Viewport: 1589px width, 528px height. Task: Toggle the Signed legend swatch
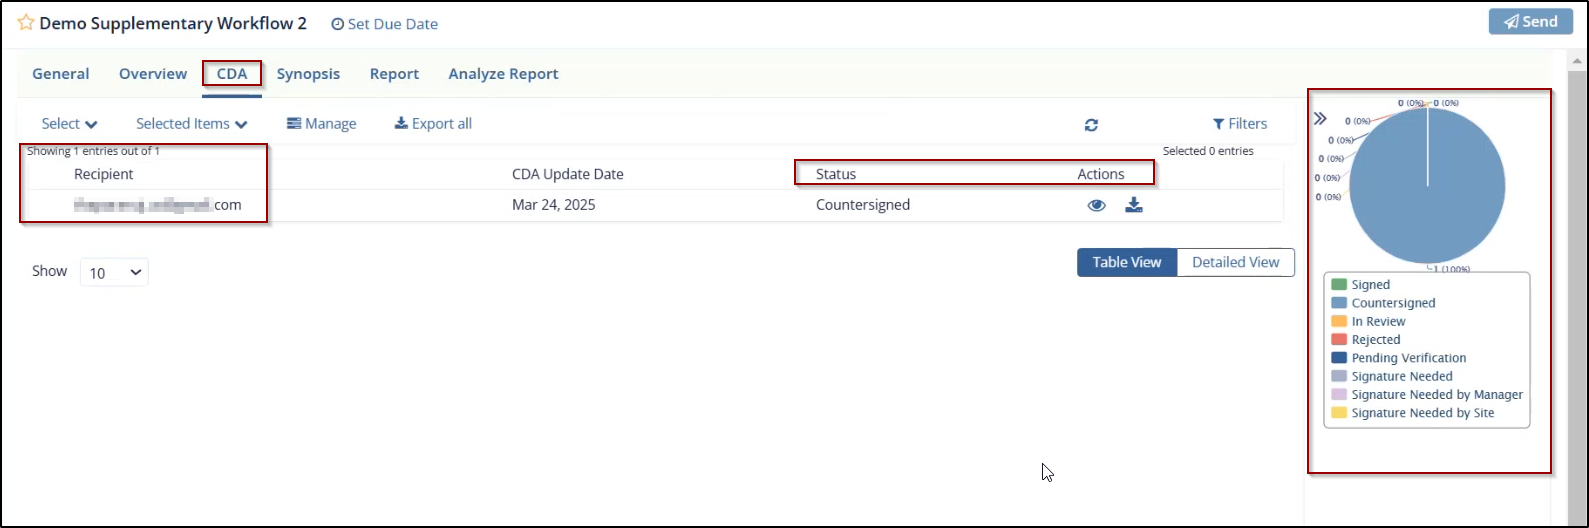coord(1339,285)
